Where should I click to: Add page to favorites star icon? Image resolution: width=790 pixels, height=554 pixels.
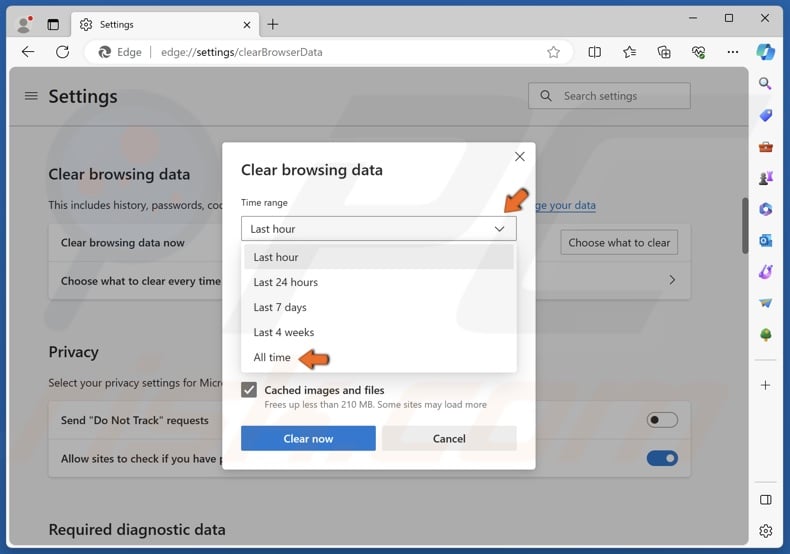pyautogui.click(x=553, y=52)
